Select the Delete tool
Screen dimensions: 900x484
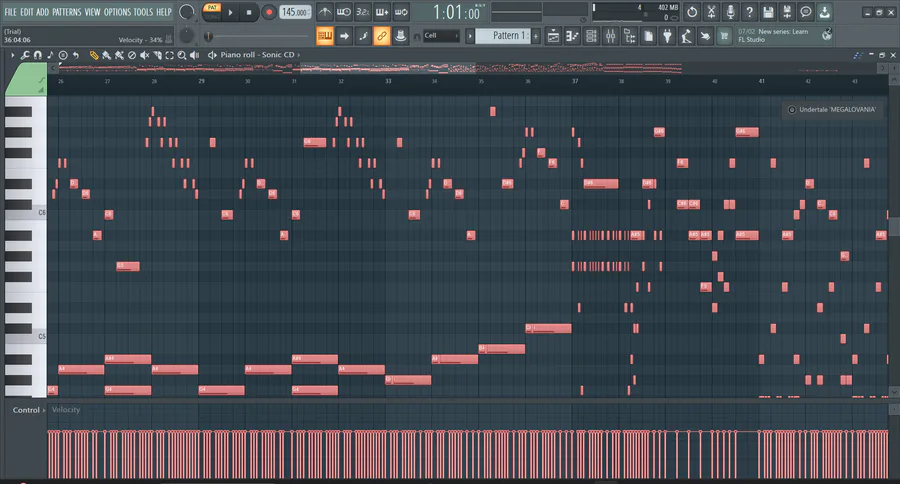131,55
